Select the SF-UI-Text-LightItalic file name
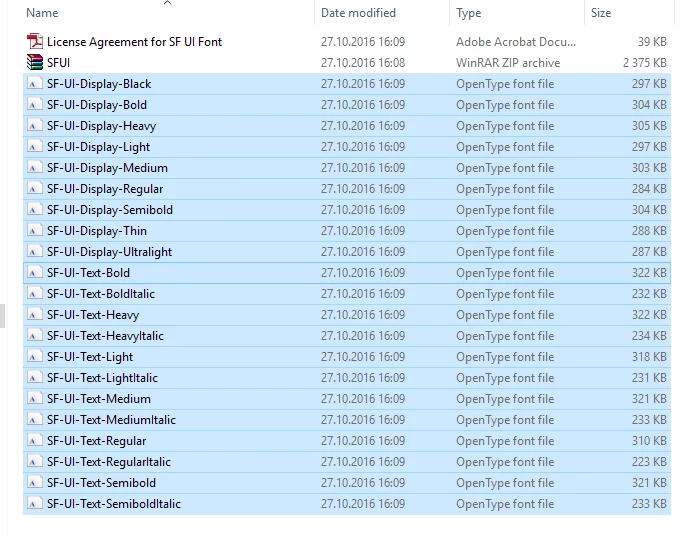 (102, 377)
